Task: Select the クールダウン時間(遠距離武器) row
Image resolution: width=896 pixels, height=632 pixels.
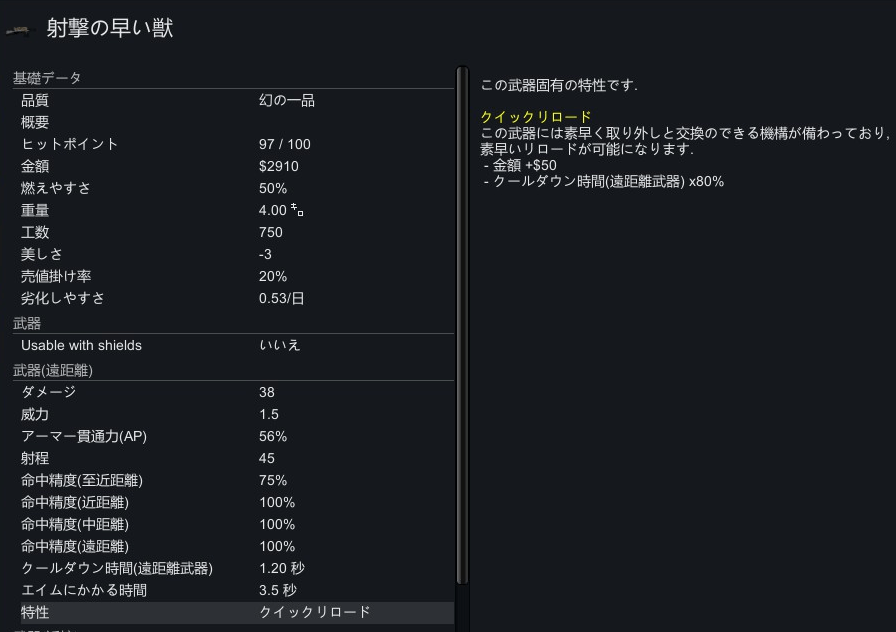Action: click(237, 569)
